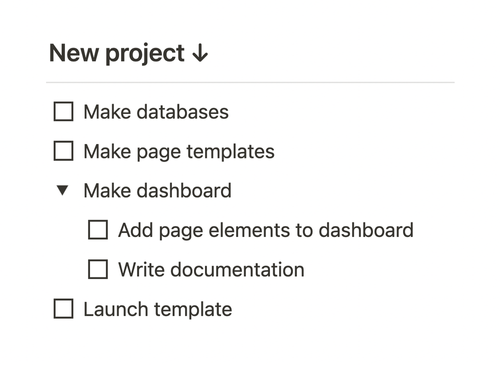The width and height of the screenshot is (500, 365).
Task: Click "dashboard" ending the Add page elements item
Action: coord(366,230)
